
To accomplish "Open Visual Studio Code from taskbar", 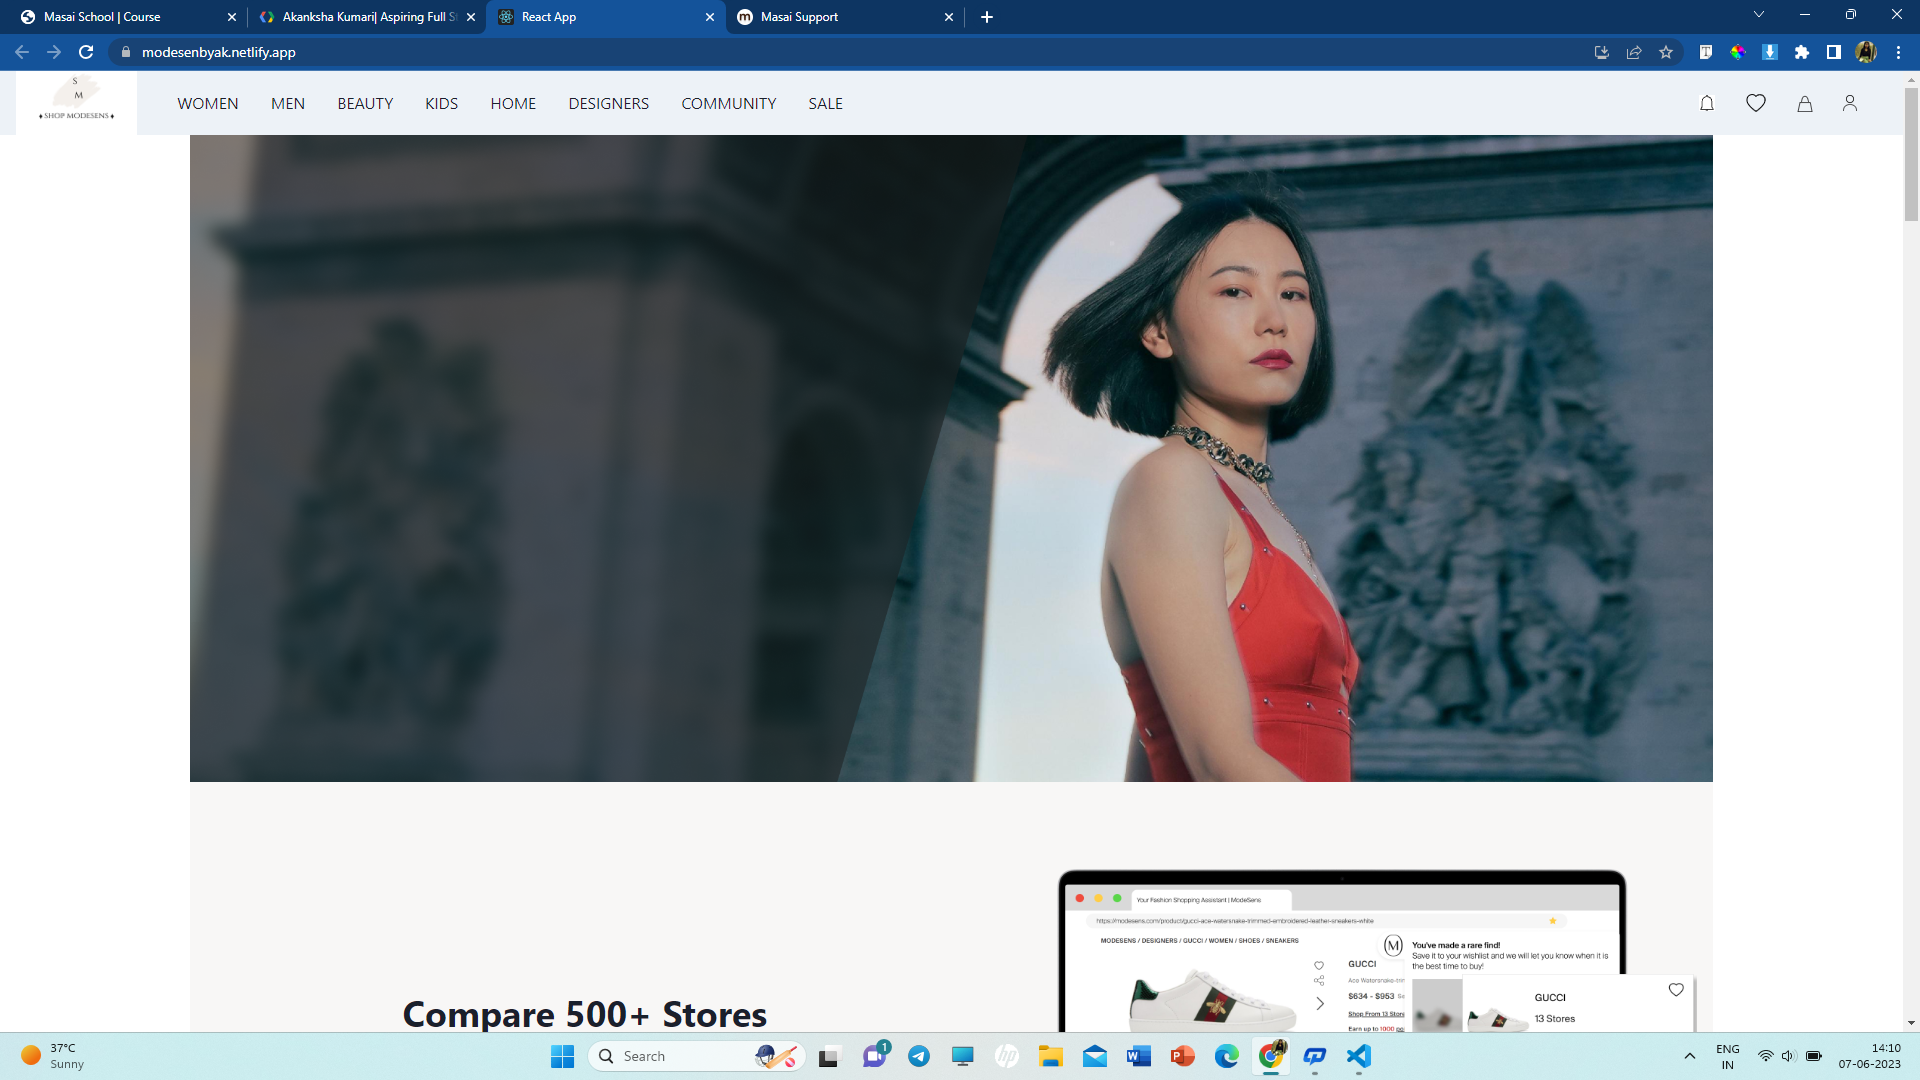I will click(x=1358, y=1056).
